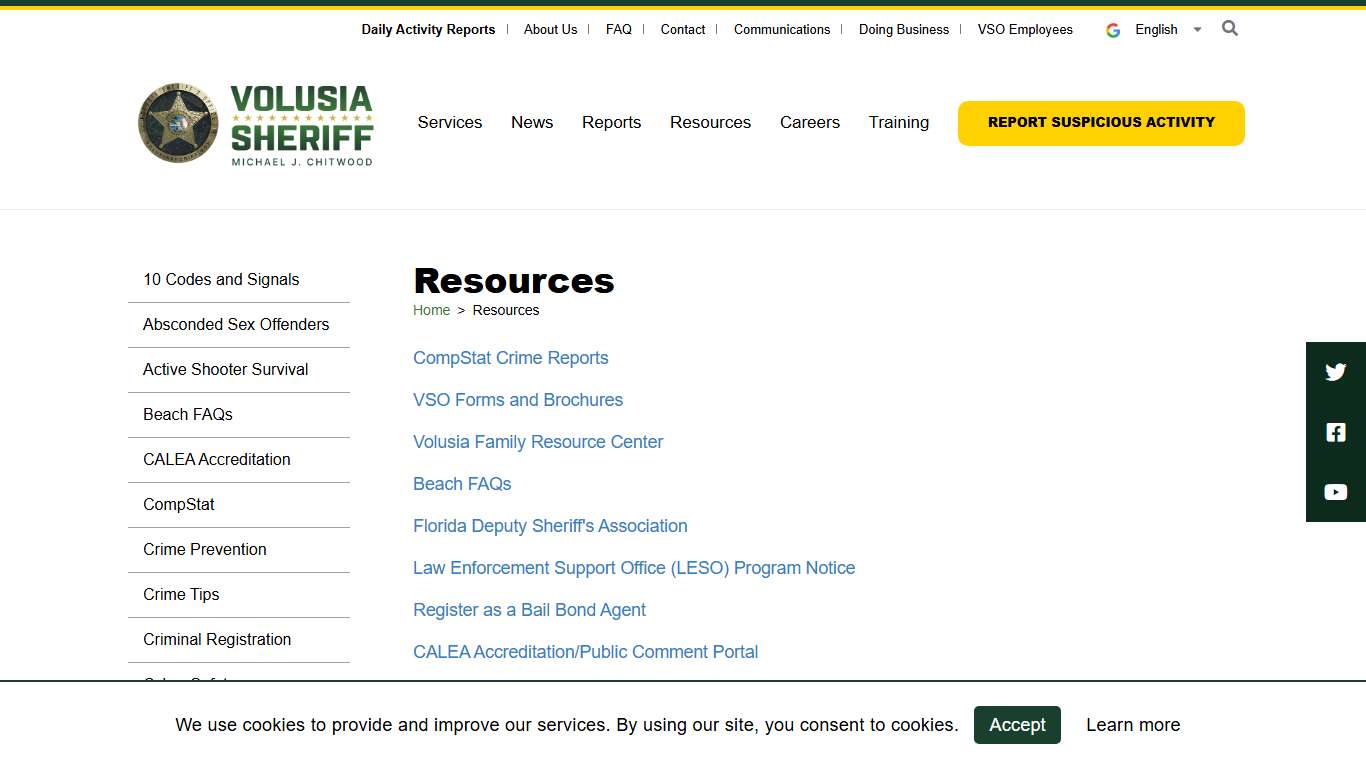Click the Twitter icon in the sidebar
The width and height of the screenshot is (1366, 768).
(x=1335, y=371)
